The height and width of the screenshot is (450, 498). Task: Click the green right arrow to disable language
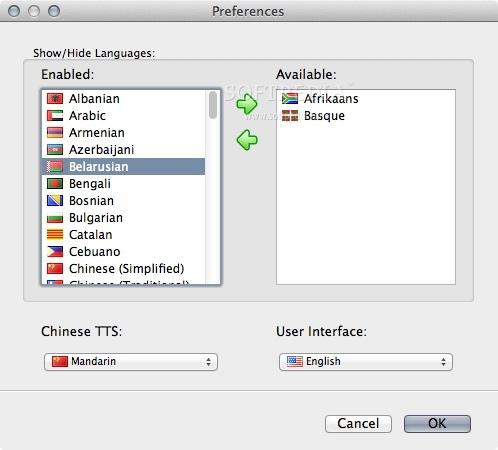[247, 104]
